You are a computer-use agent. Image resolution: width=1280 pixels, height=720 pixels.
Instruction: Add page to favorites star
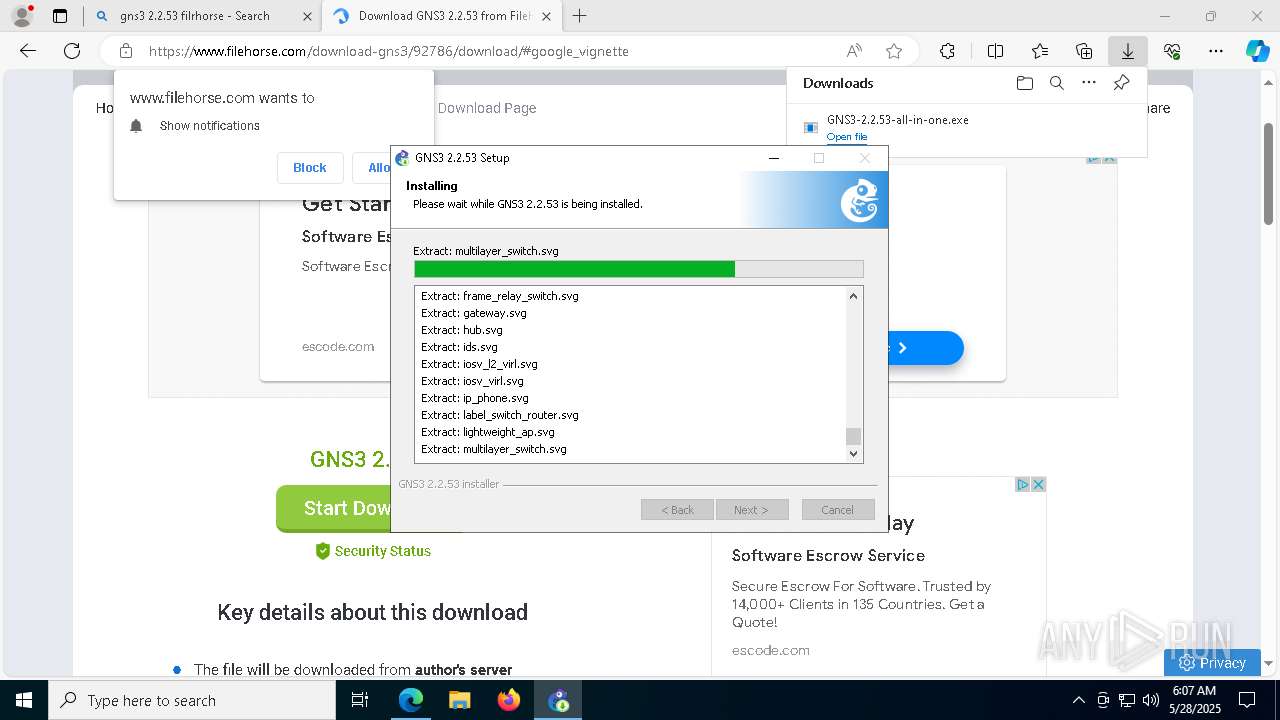coord(894,51)
